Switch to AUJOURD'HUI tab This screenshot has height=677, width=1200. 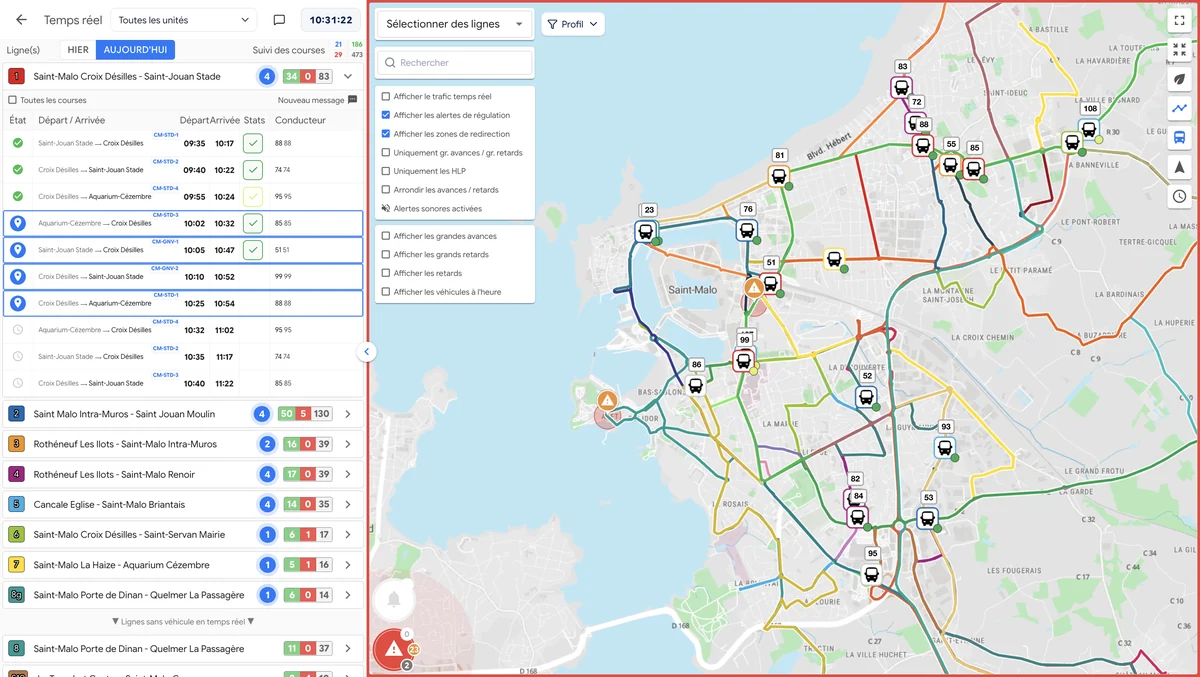tap(136, 50)
